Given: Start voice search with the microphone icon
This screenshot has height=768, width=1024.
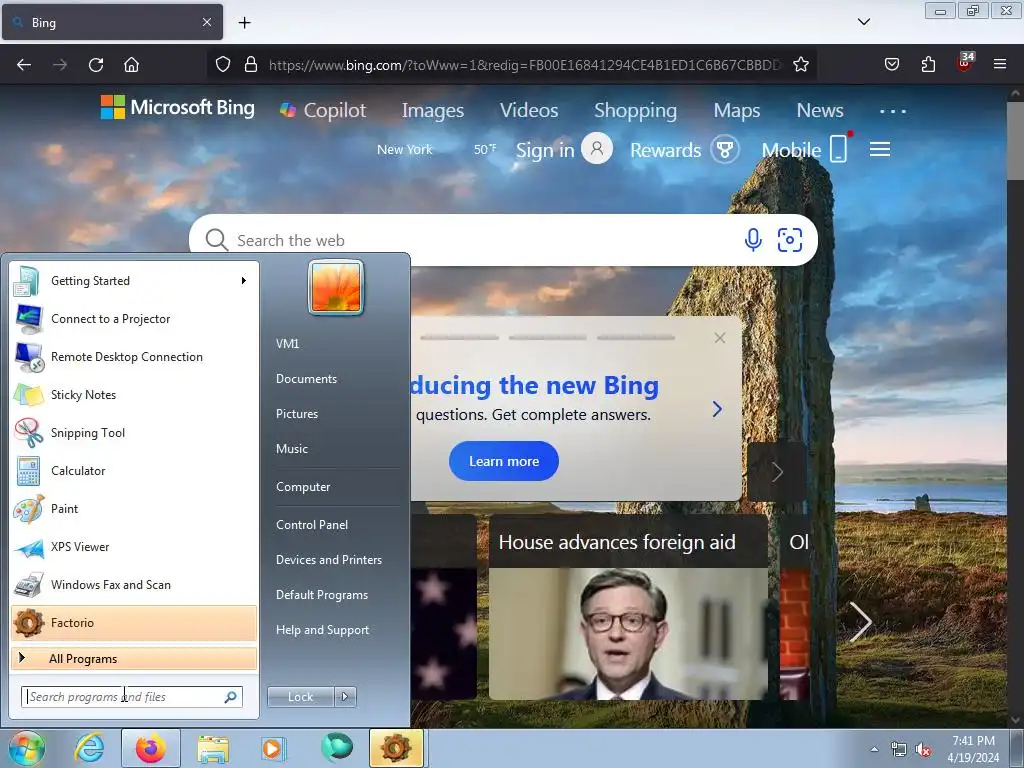Looking at the screenshot, I should 753,240.
